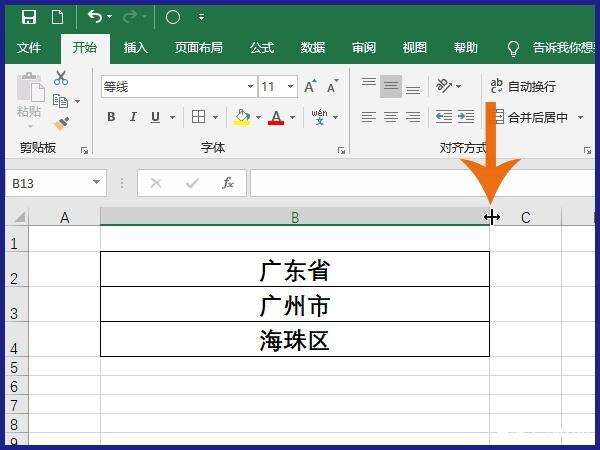Viewport: 600px width, 450px height.
Task: Click the wén phonetic guide icon
Action: point(320,117)
